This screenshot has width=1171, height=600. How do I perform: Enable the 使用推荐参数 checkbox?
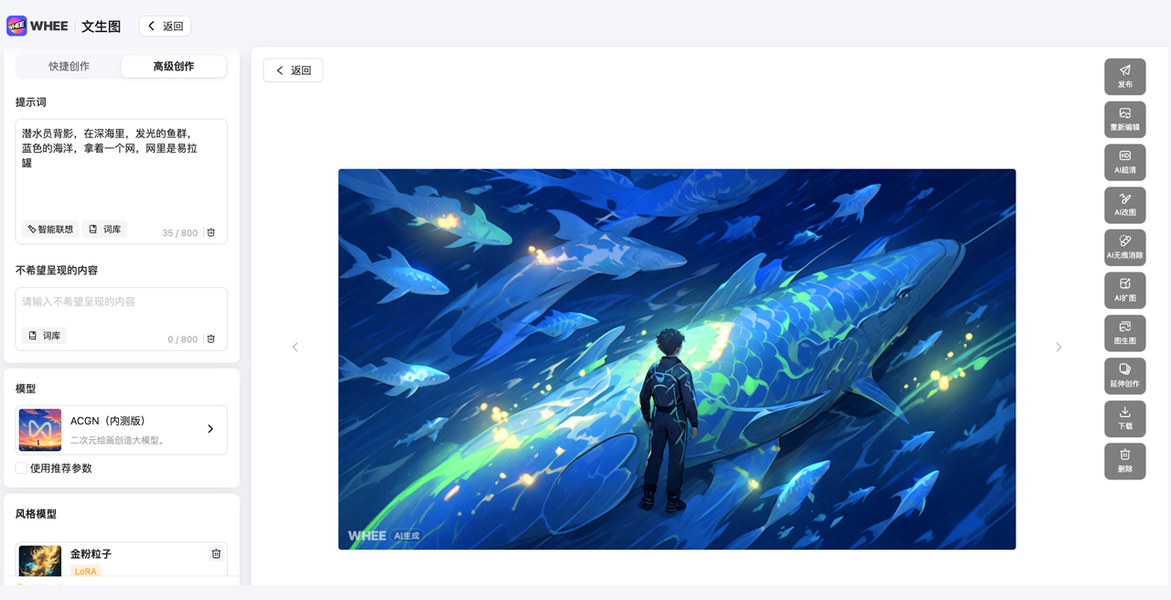coord(22,468)
